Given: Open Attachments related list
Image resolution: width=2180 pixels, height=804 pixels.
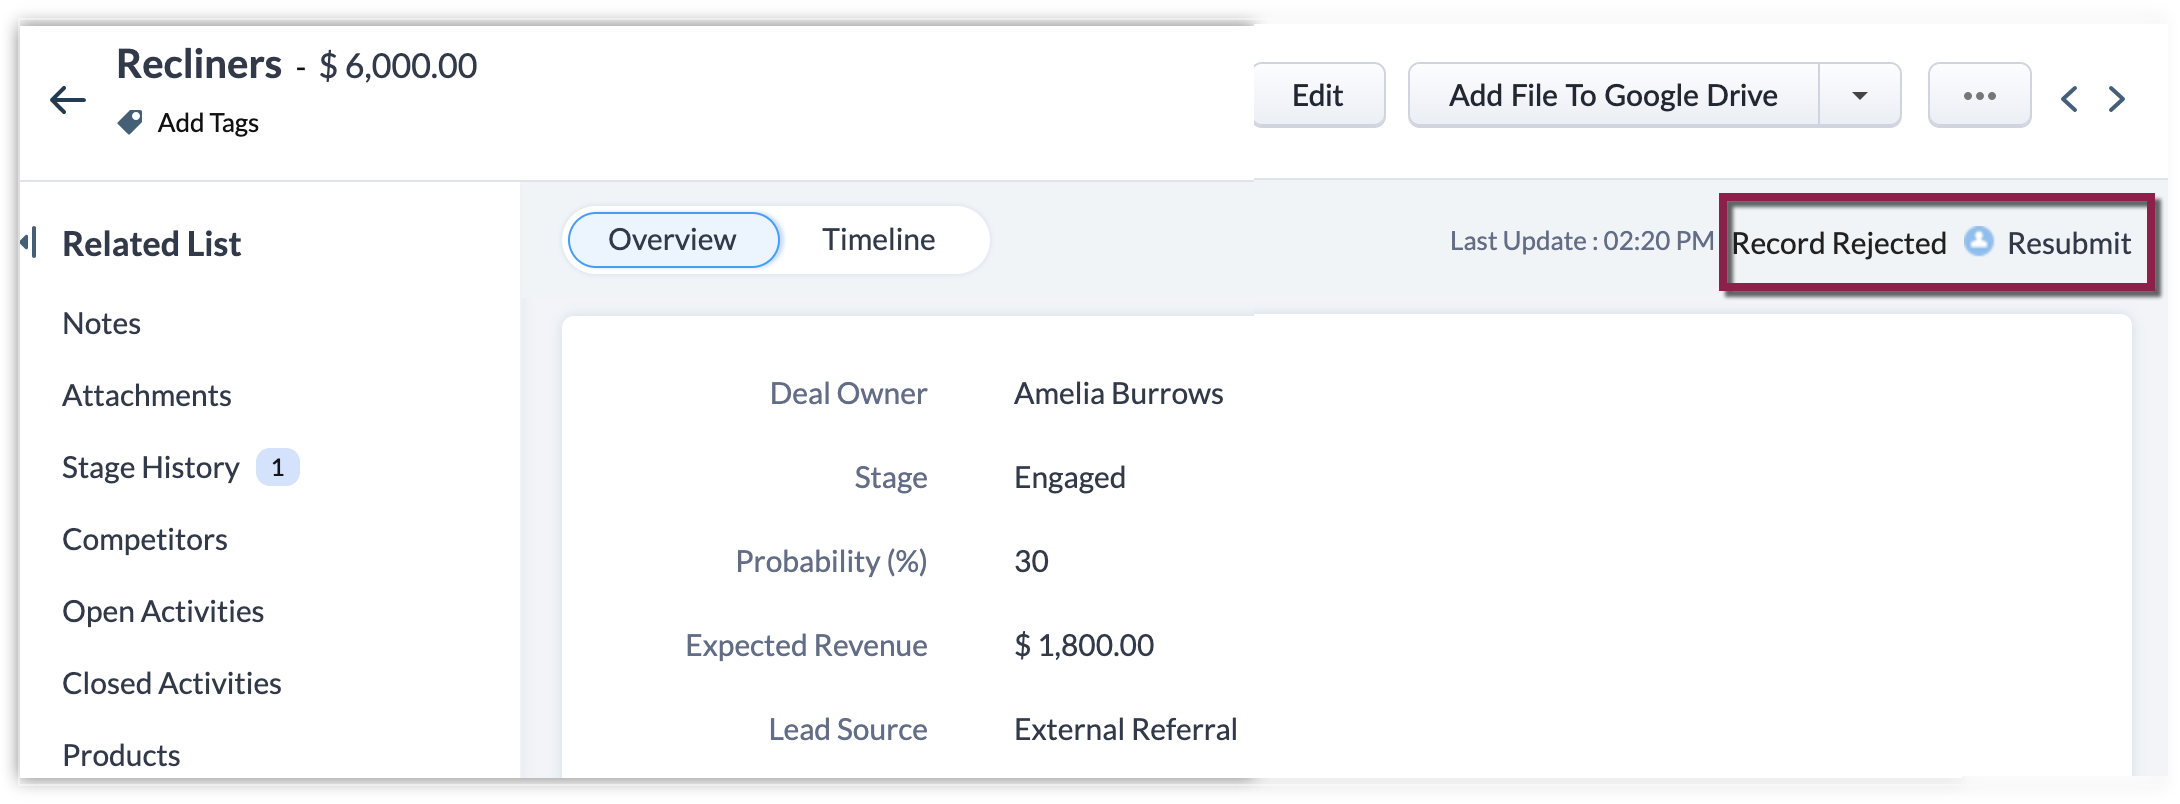Looking at the screenshot, I should pyautogui.click(x=147, y=396).
